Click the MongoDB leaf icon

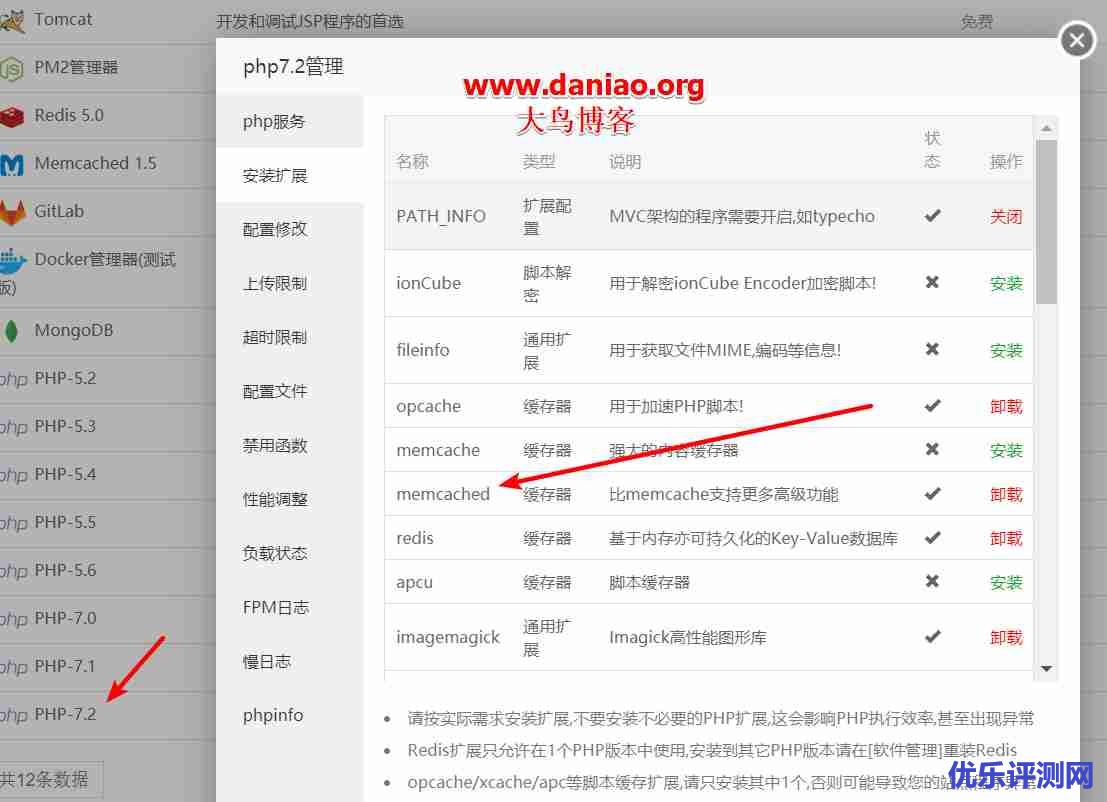[x=11, y=330]
